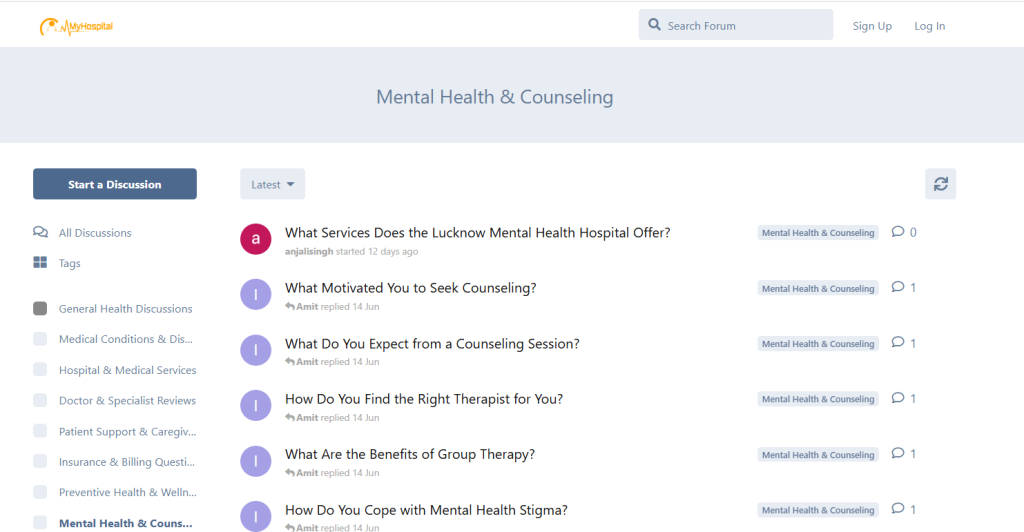The width and height of the screenshot is (1024, 532).
Task: Click reply count icon for Lucknow hospital discussion
Action: coord(898,232)
